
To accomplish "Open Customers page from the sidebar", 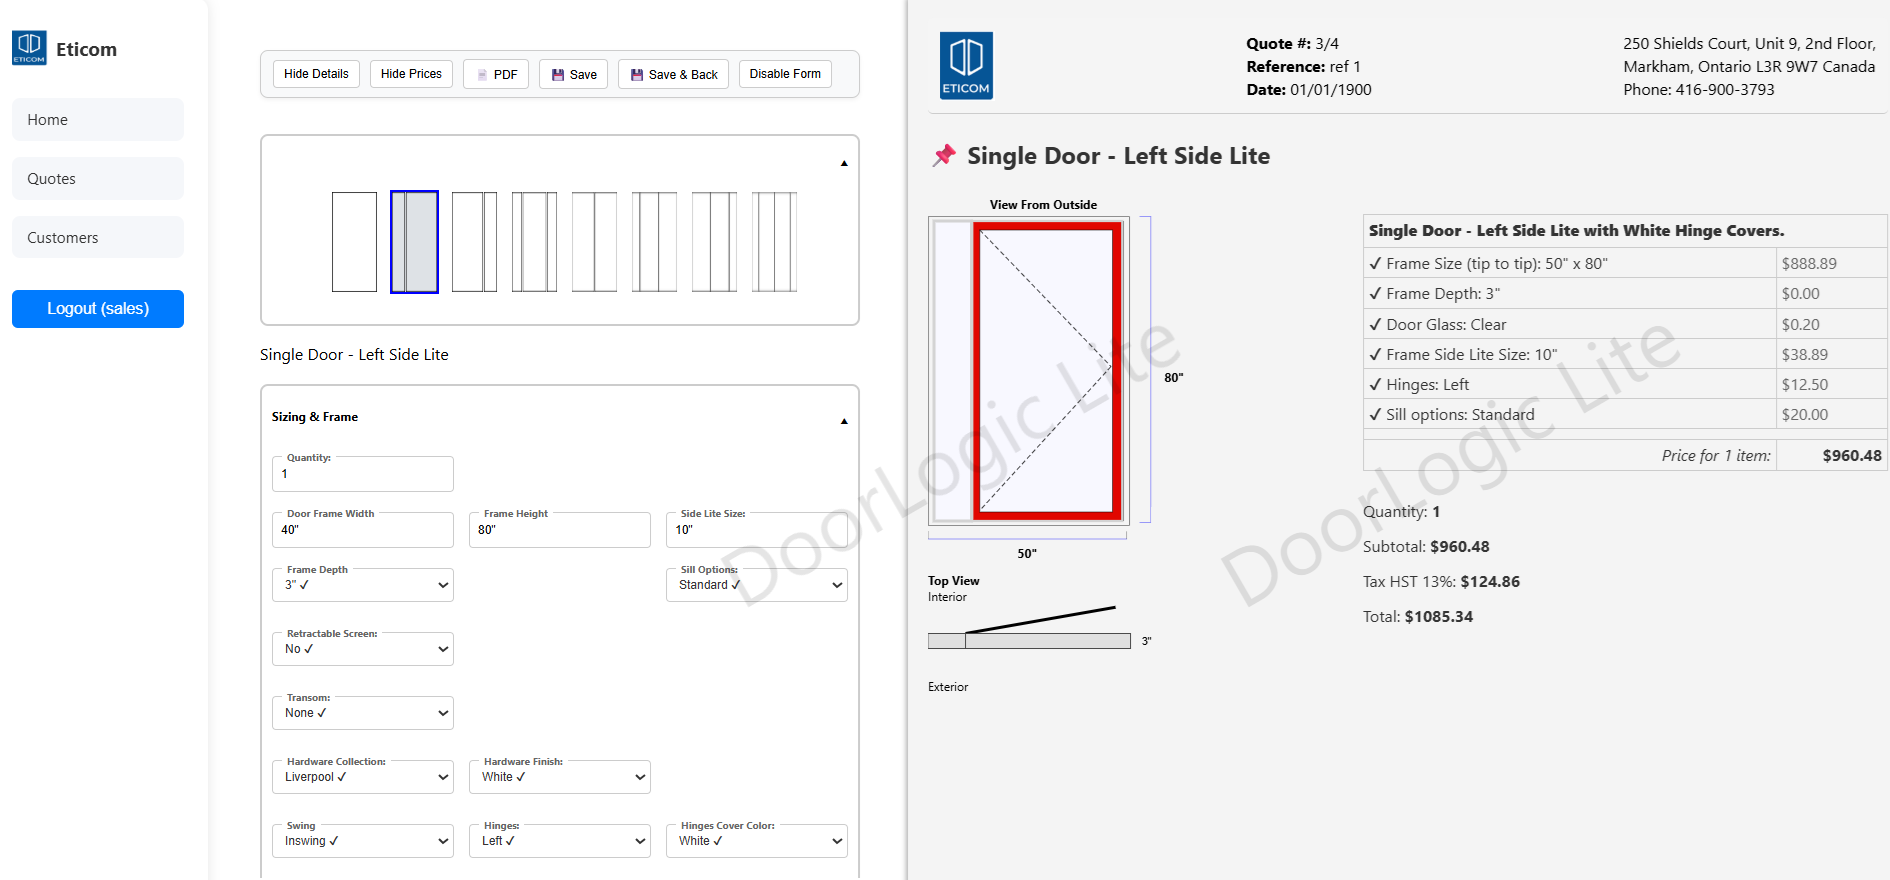I will pyautogui.click(x=98, y=238).
